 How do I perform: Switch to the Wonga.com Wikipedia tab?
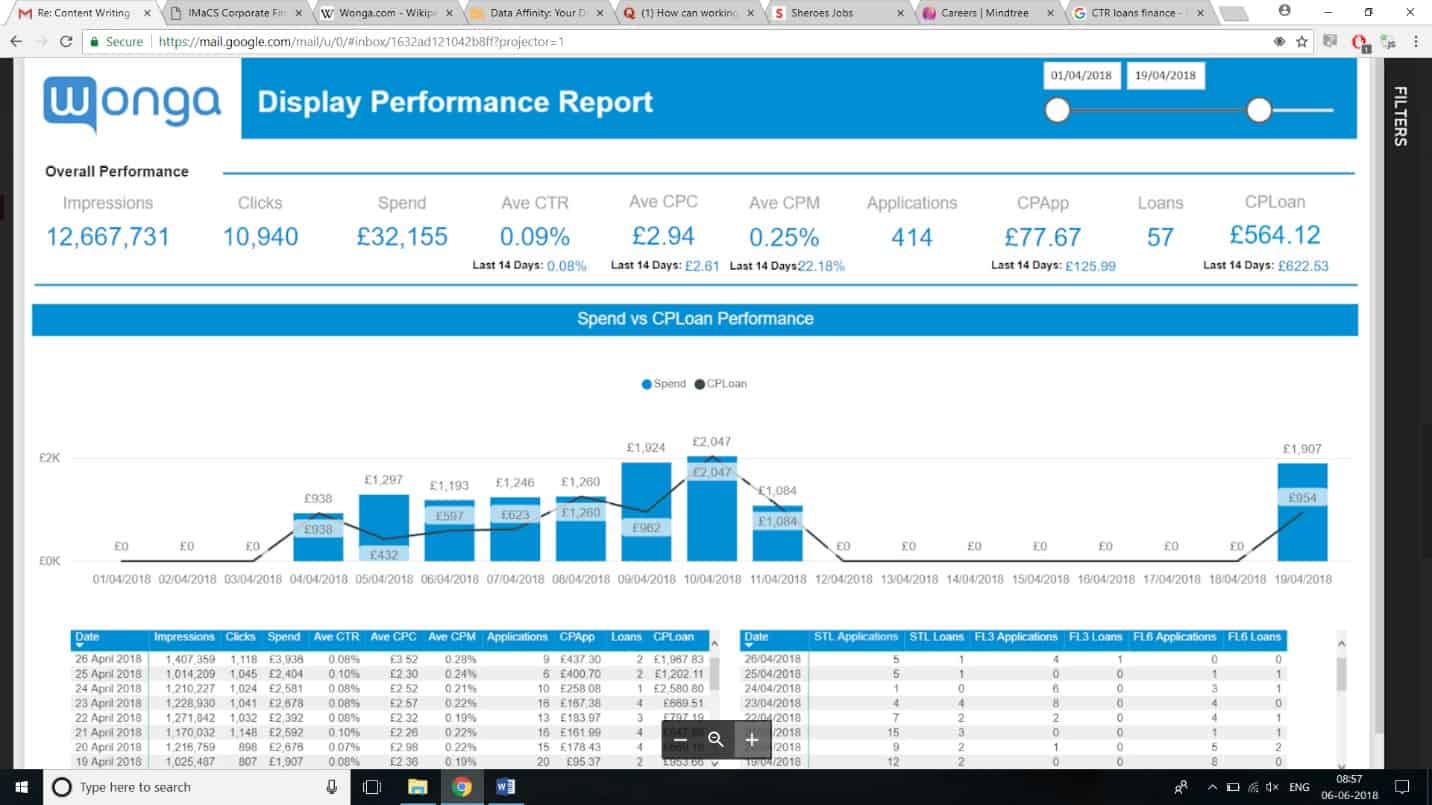pyautogui.click(x=388, y=14)
